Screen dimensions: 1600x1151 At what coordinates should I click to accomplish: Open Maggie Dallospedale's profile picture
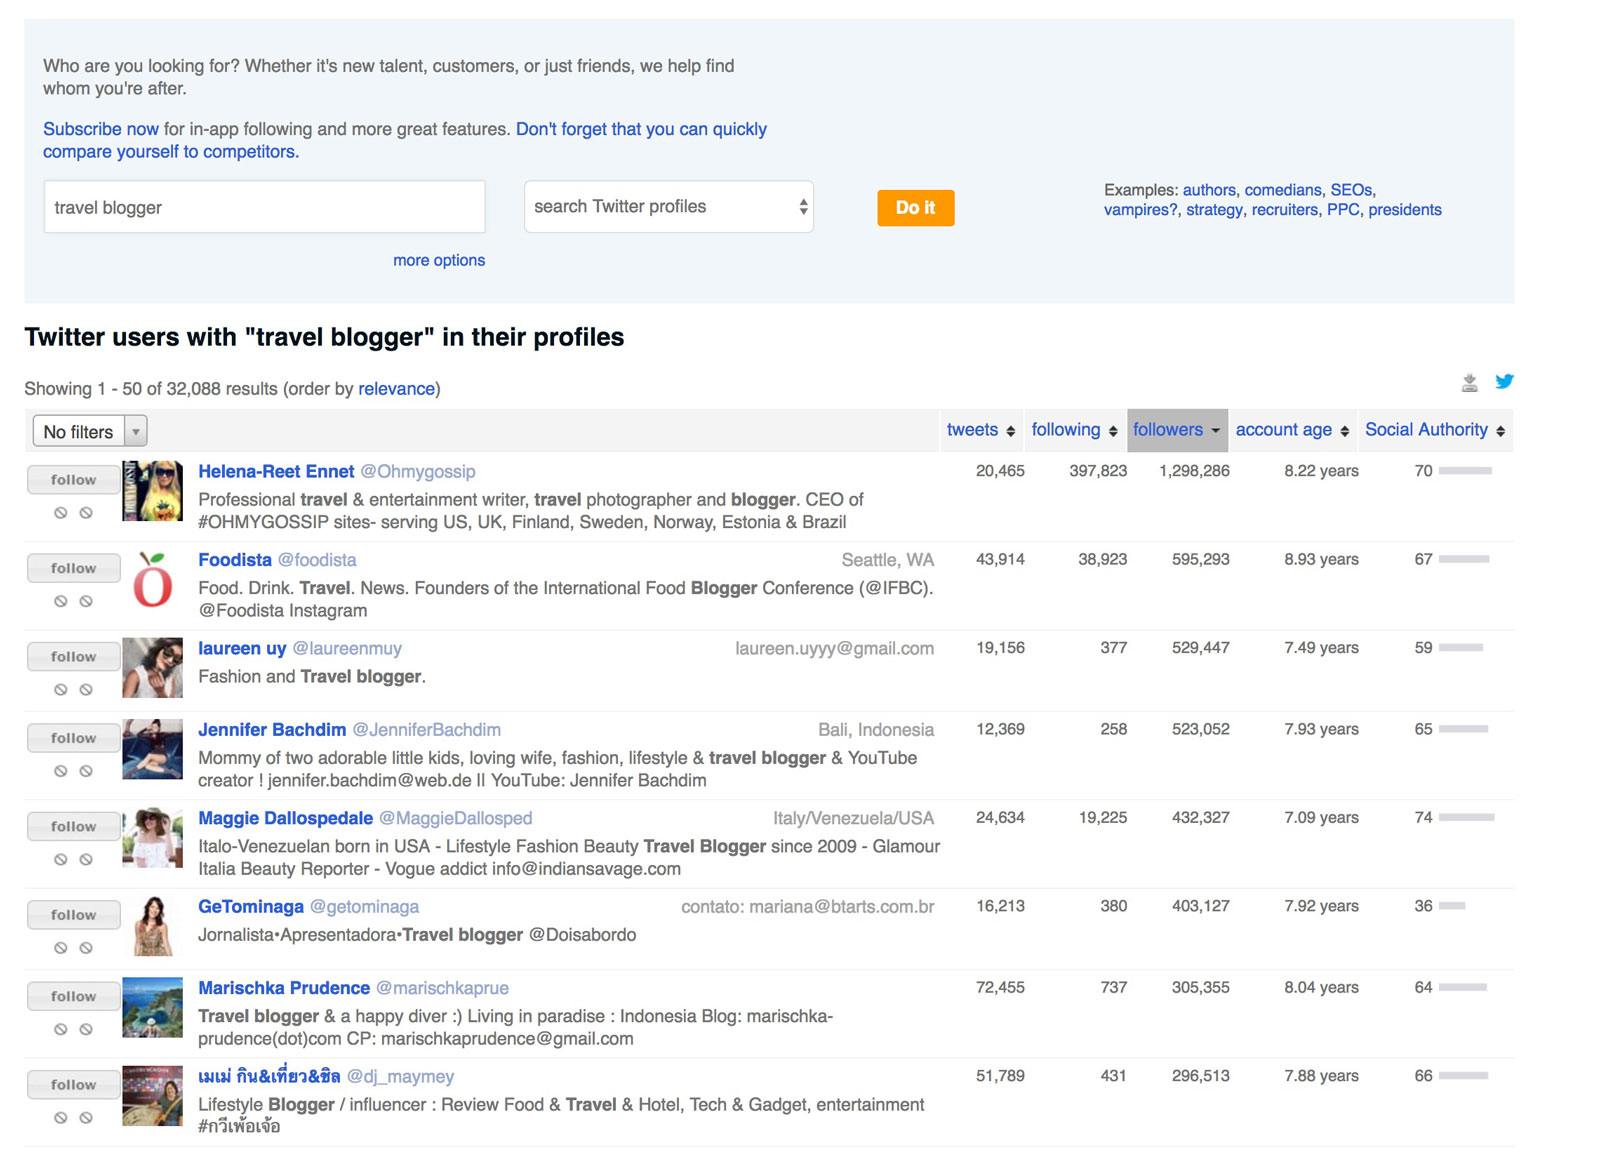[152, 838]
